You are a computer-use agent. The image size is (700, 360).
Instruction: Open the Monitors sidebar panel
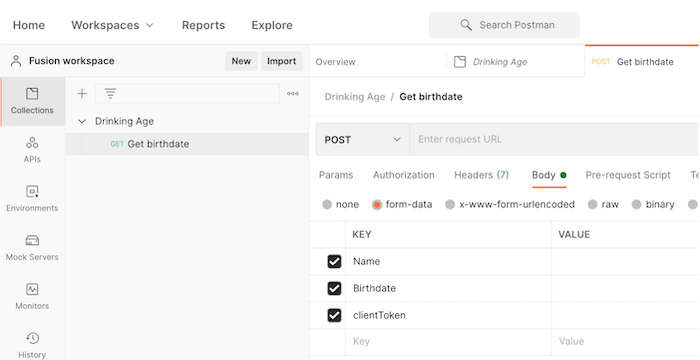coord(32,297)
